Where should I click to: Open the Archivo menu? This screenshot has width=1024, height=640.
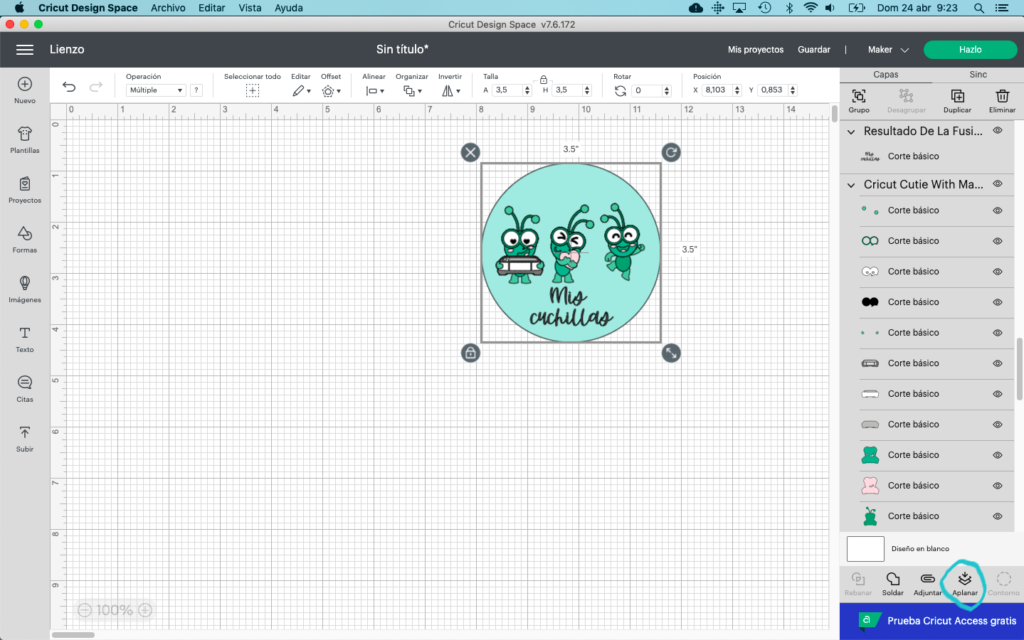click(x=168, y=8)
